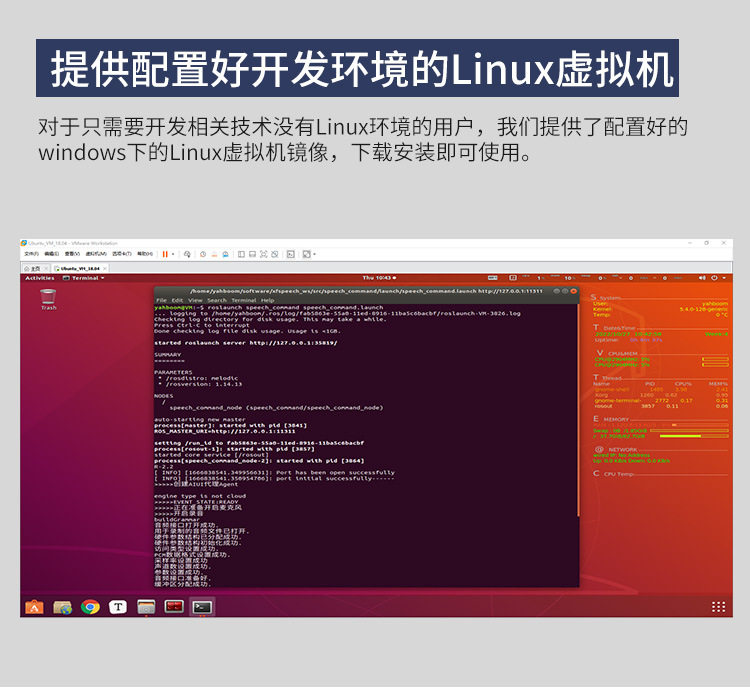Open the terminal window File menu
The image size is (750, 688).
(x=162, y=300)
